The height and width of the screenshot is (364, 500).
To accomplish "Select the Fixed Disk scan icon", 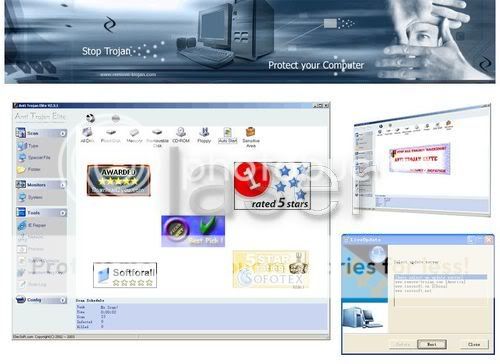I will (x=111, y=133).
